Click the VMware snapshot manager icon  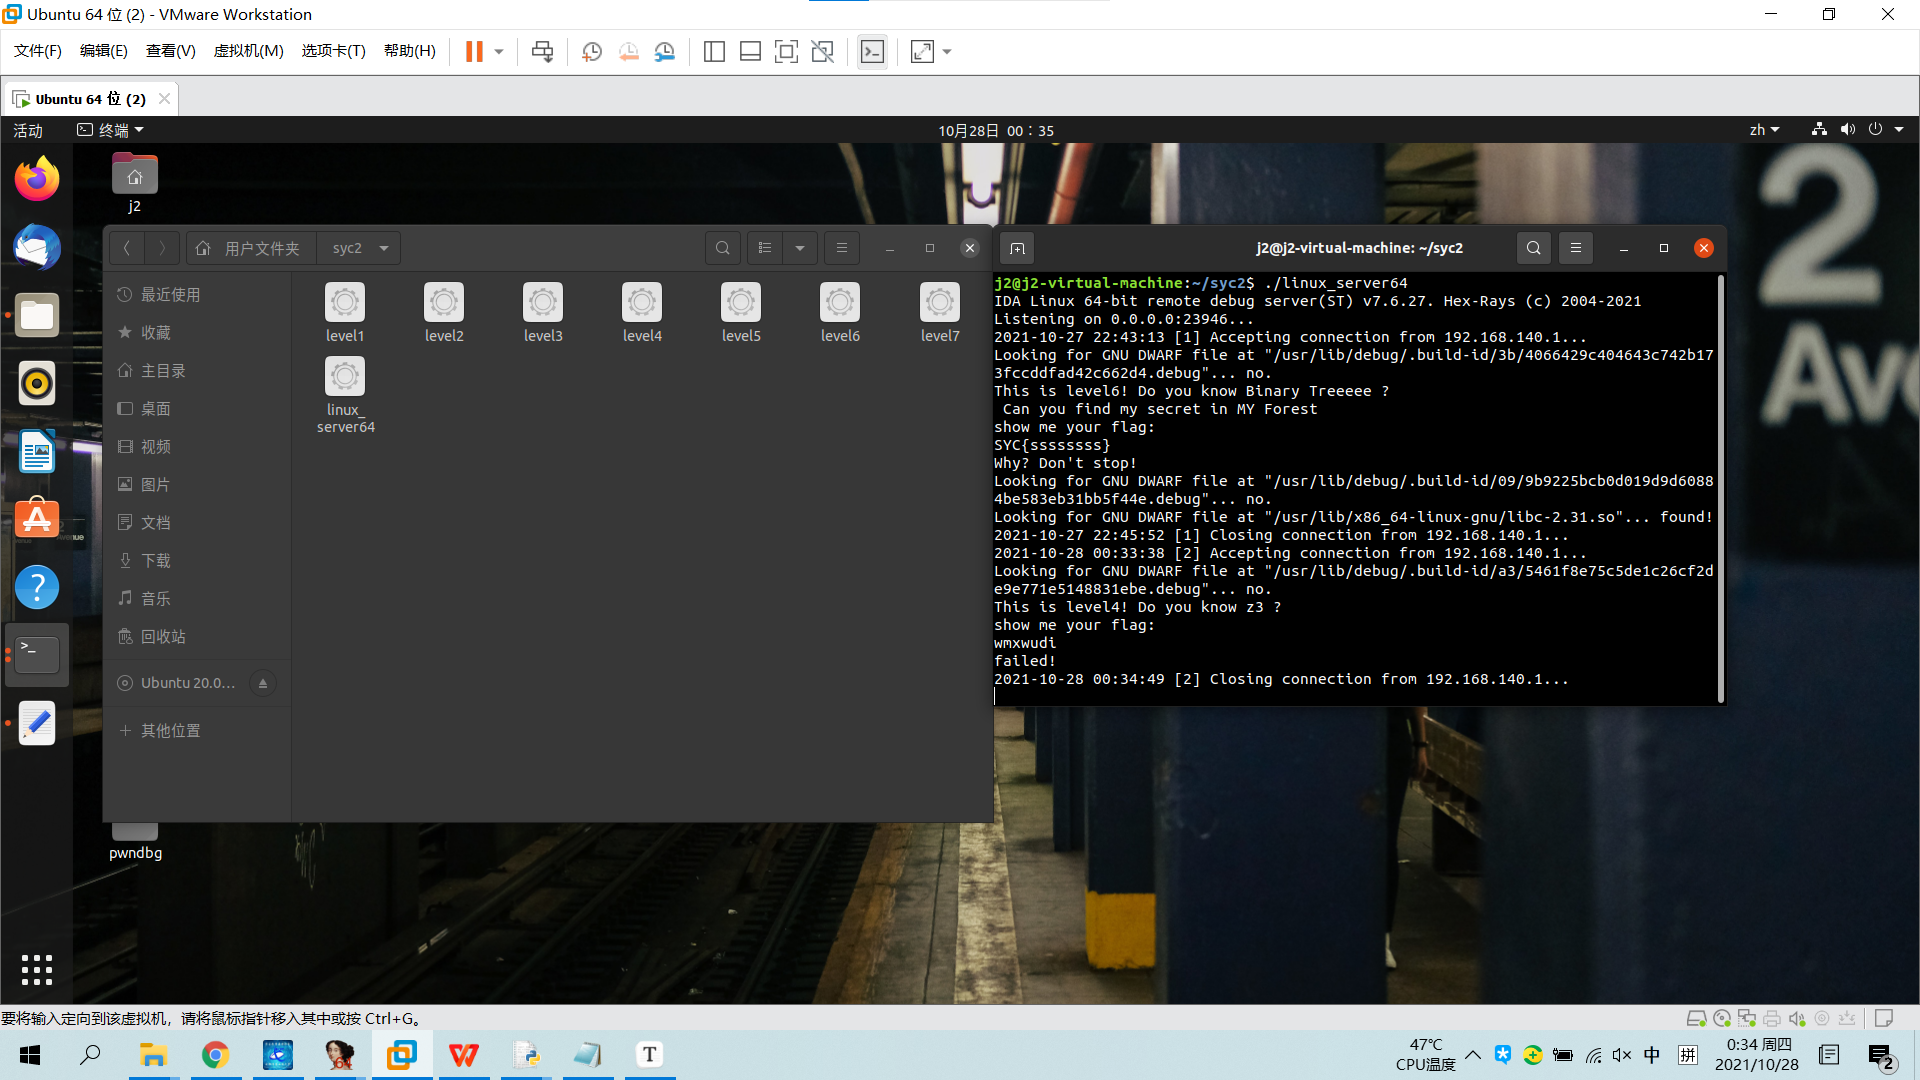[x=665, y=52]
